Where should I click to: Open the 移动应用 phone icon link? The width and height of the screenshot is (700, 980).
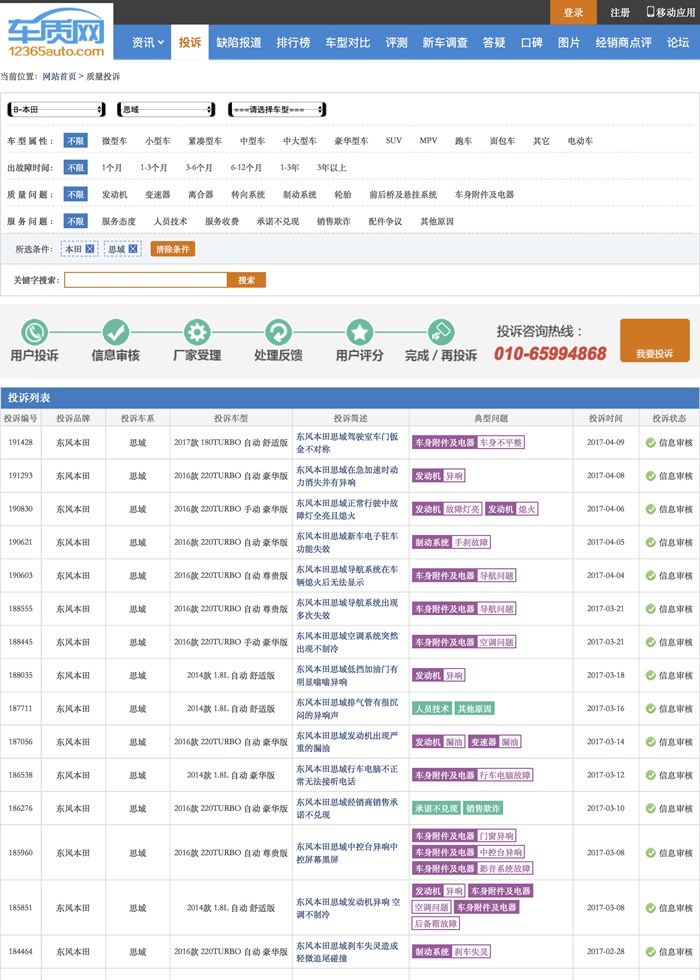pyautogui.click(x=651, y=12)
